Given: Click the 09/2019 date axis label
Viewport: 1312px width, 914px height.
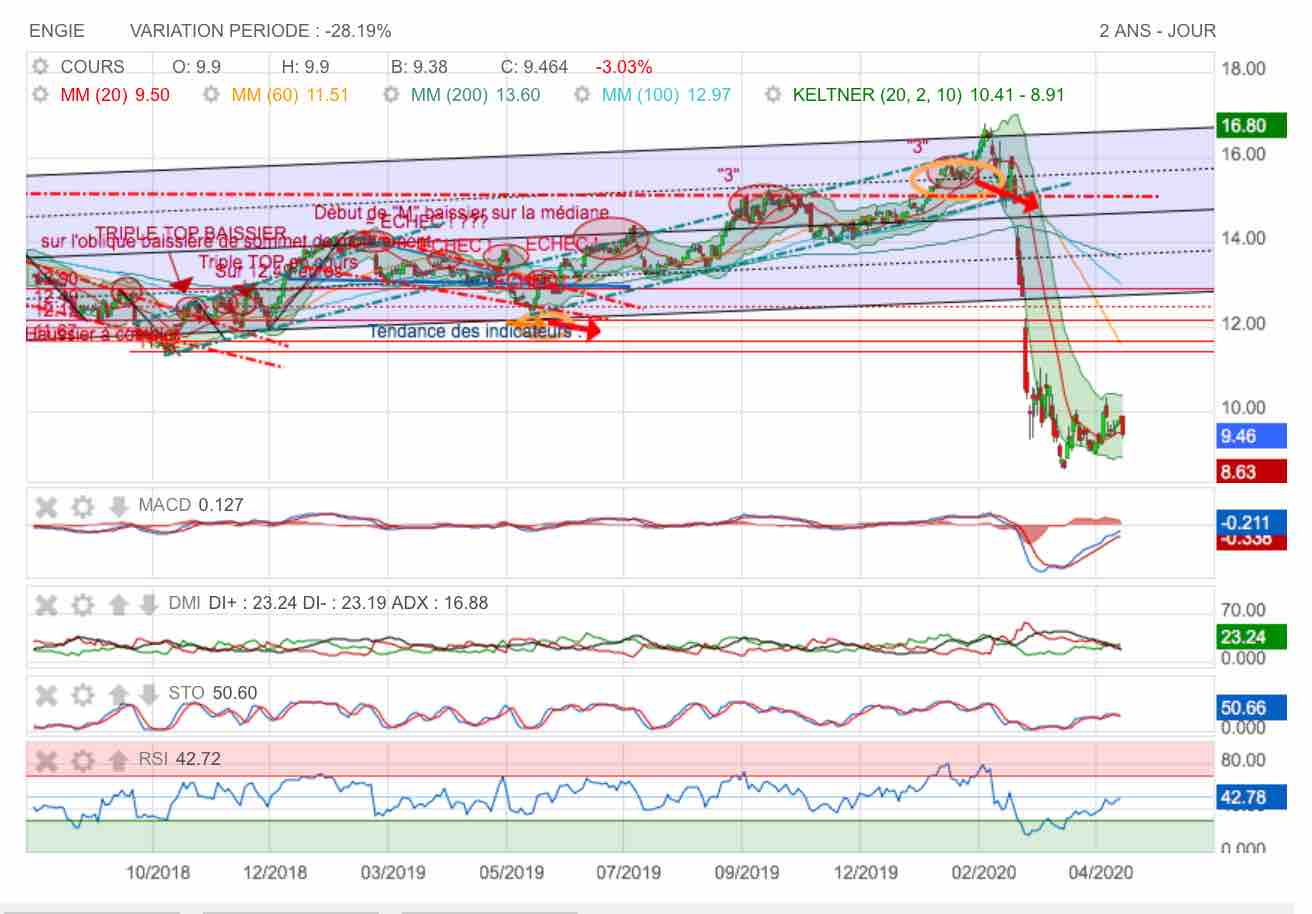Looking at the screenshot, I should tap(745, 872).
